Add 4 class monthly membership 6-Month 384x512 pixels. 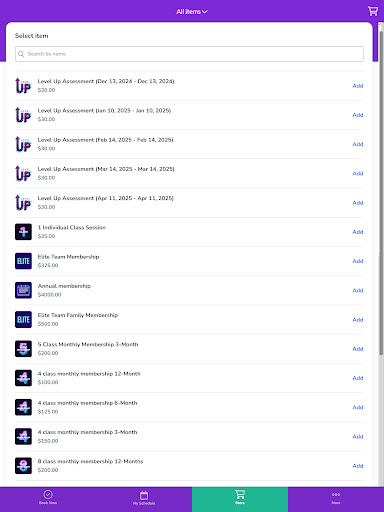358,407
